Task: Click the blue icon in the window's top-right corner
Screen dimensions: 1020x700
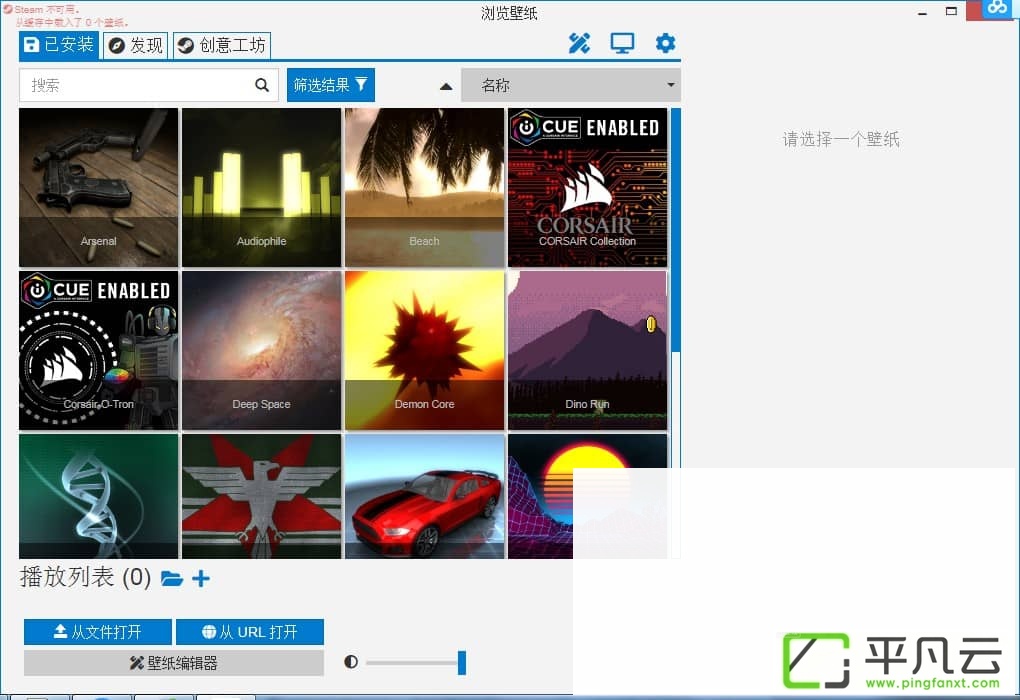Action: point(997,8)
